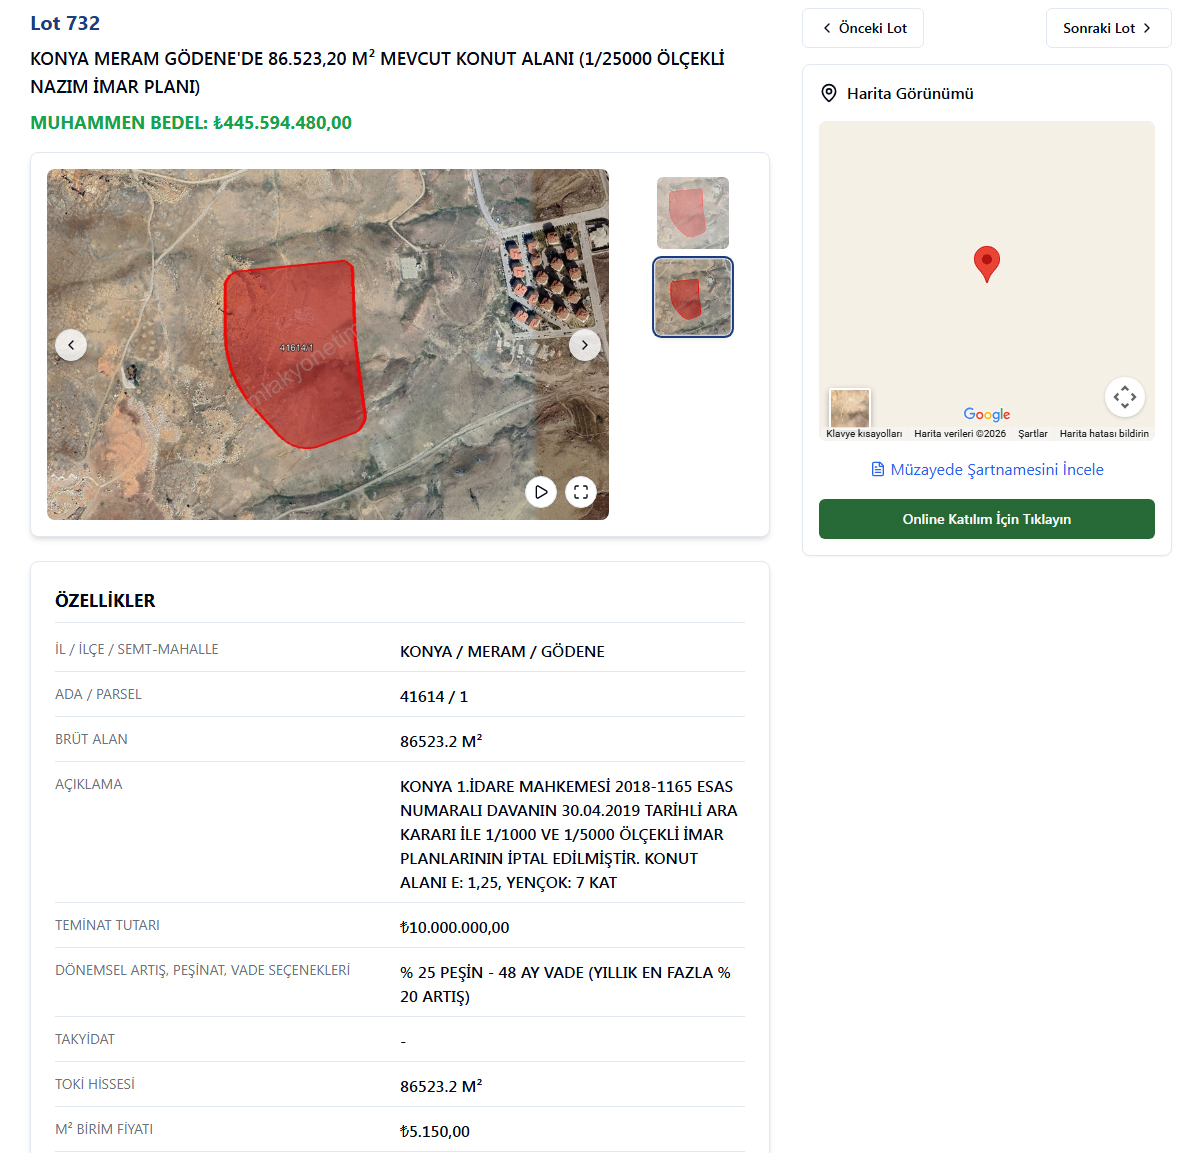Click the Google logo on map

pyautogui.click(x=987, y=414)
